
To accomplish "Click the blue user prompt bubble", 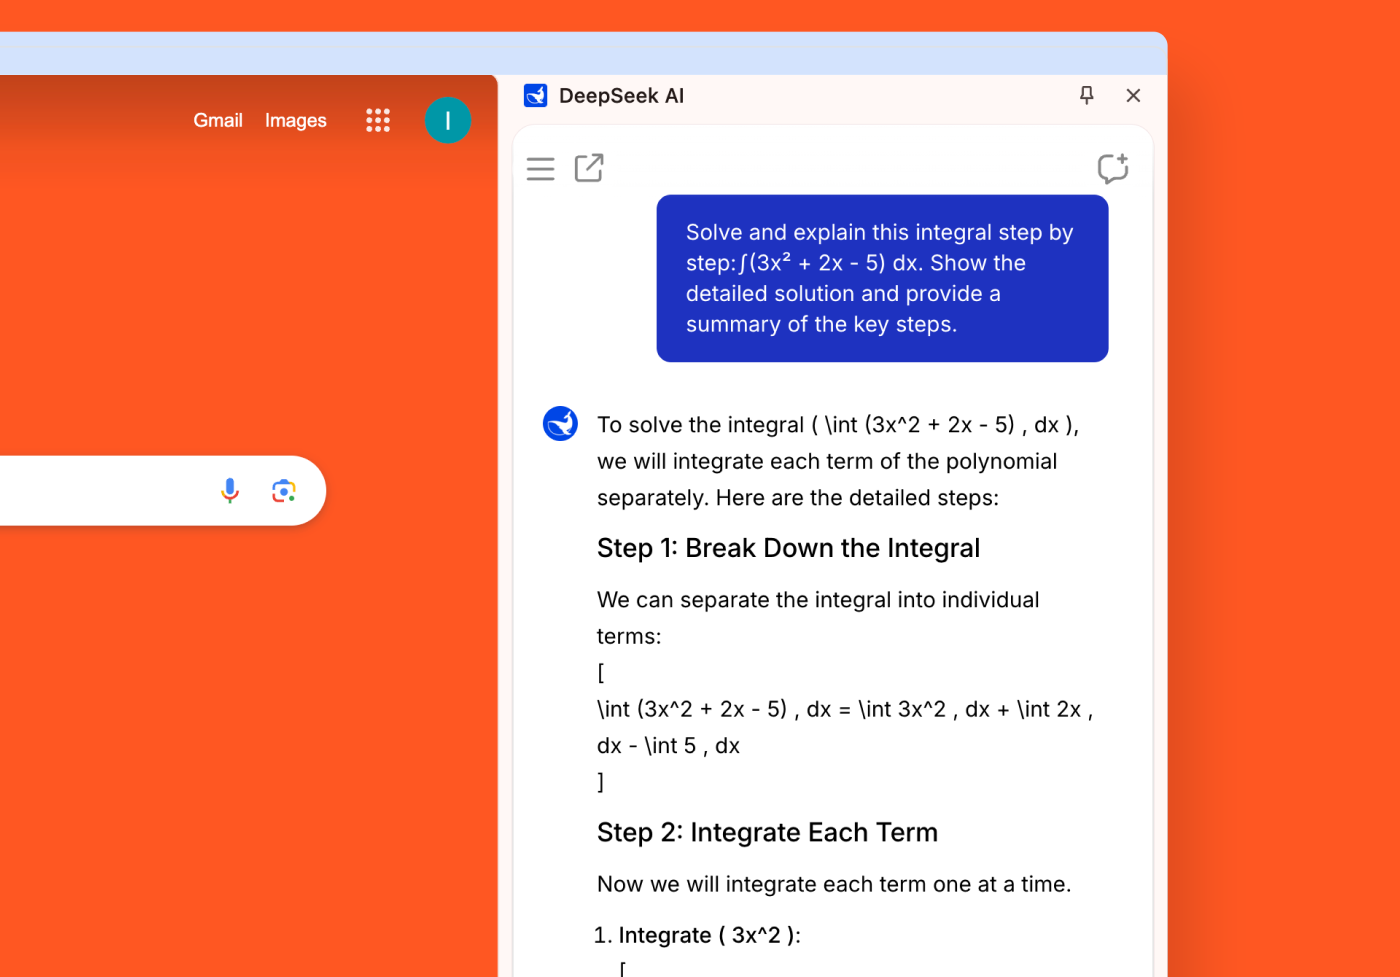I will (881, 278).
